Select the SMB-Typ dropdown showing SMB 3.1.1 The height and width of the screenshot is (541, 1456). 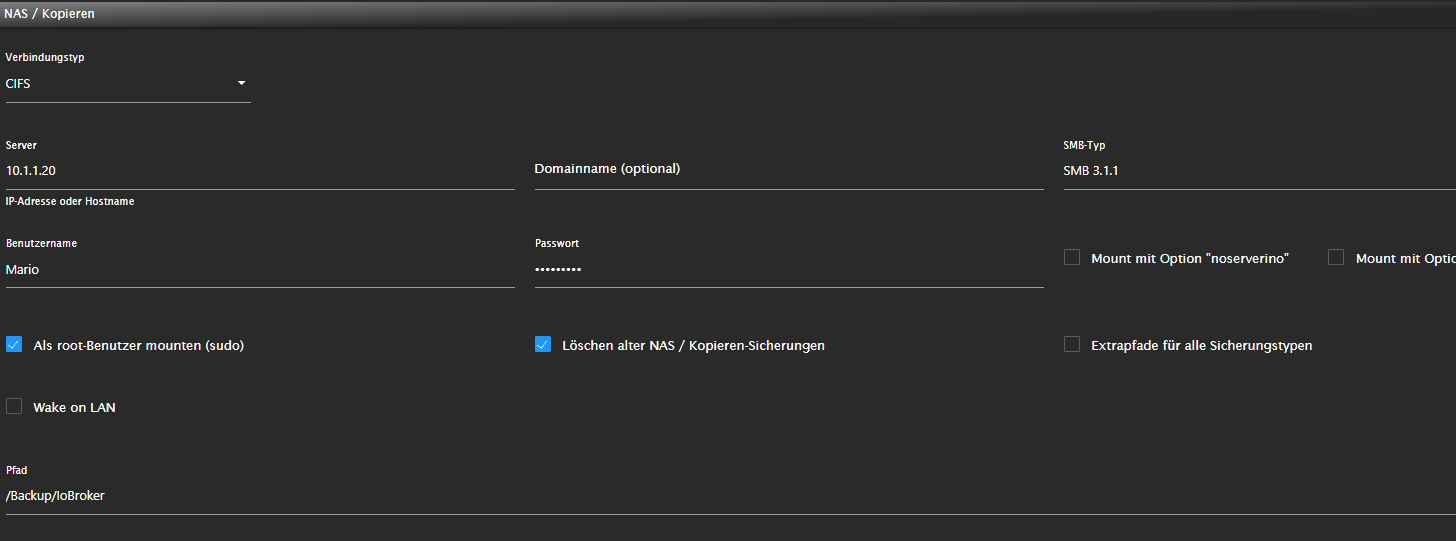tap(1259, 171)
